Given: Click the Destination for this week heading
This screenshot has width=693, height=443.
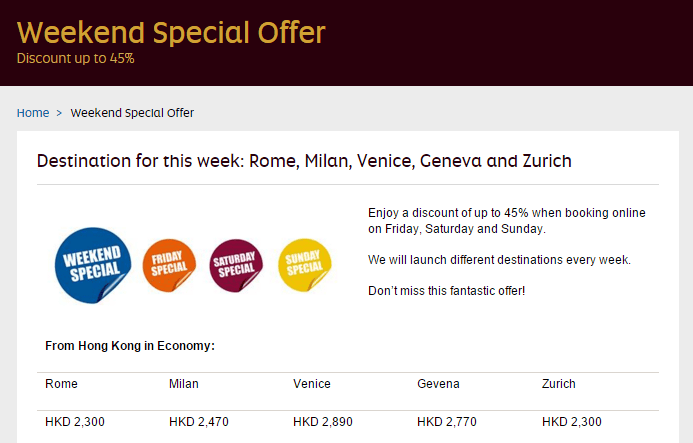Looking at the screenshot, I should [x=304, y=161].
